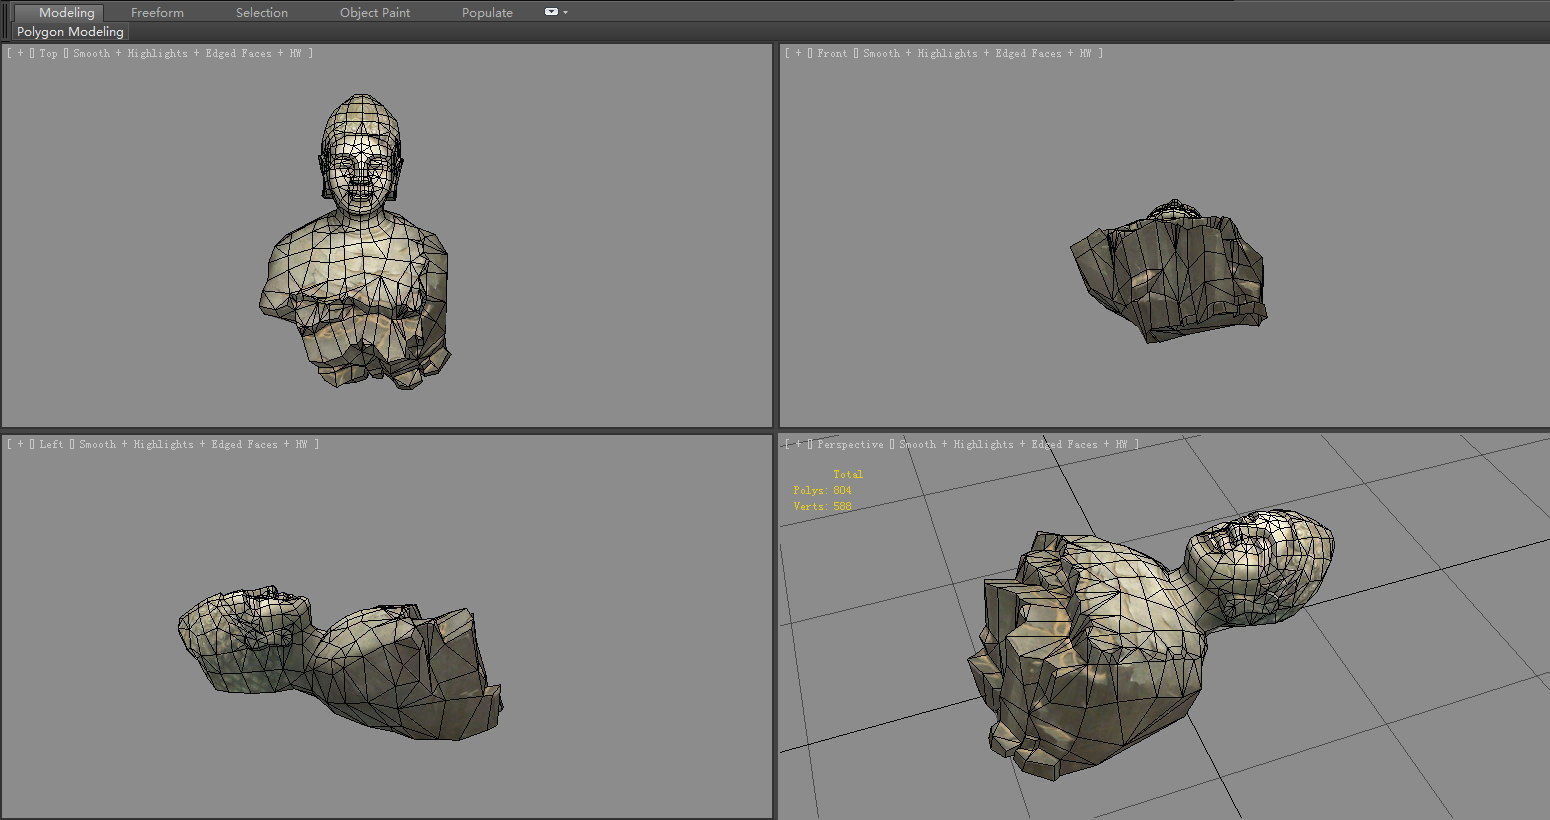Switch to the Object Paint tab

[x=375, y=12]
